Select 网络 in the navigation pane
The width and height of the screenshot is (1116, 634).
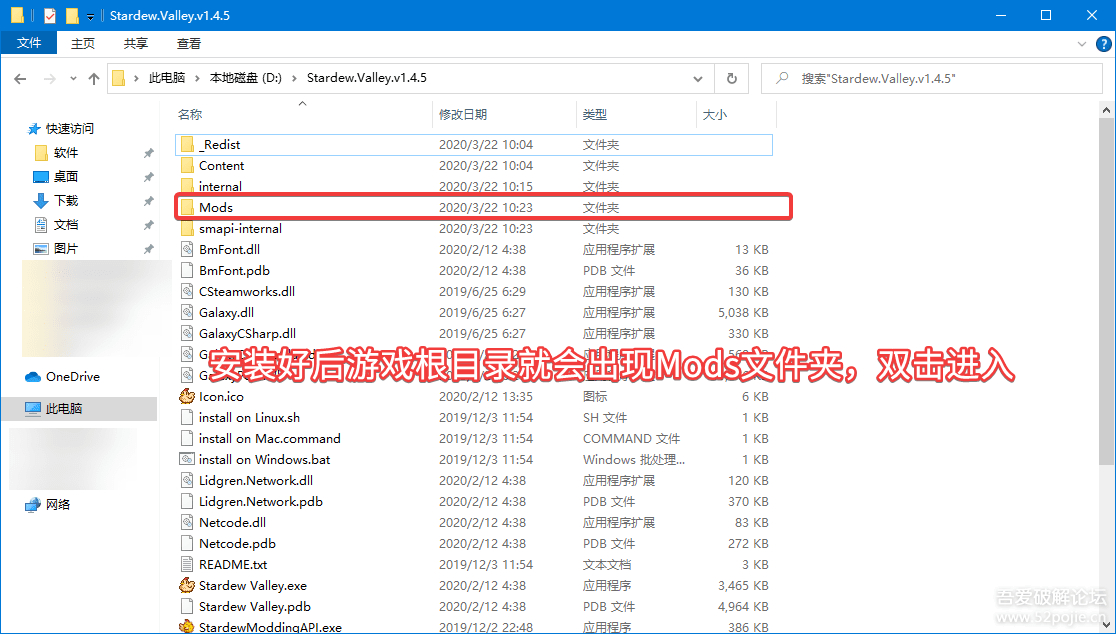coord(58,504)
